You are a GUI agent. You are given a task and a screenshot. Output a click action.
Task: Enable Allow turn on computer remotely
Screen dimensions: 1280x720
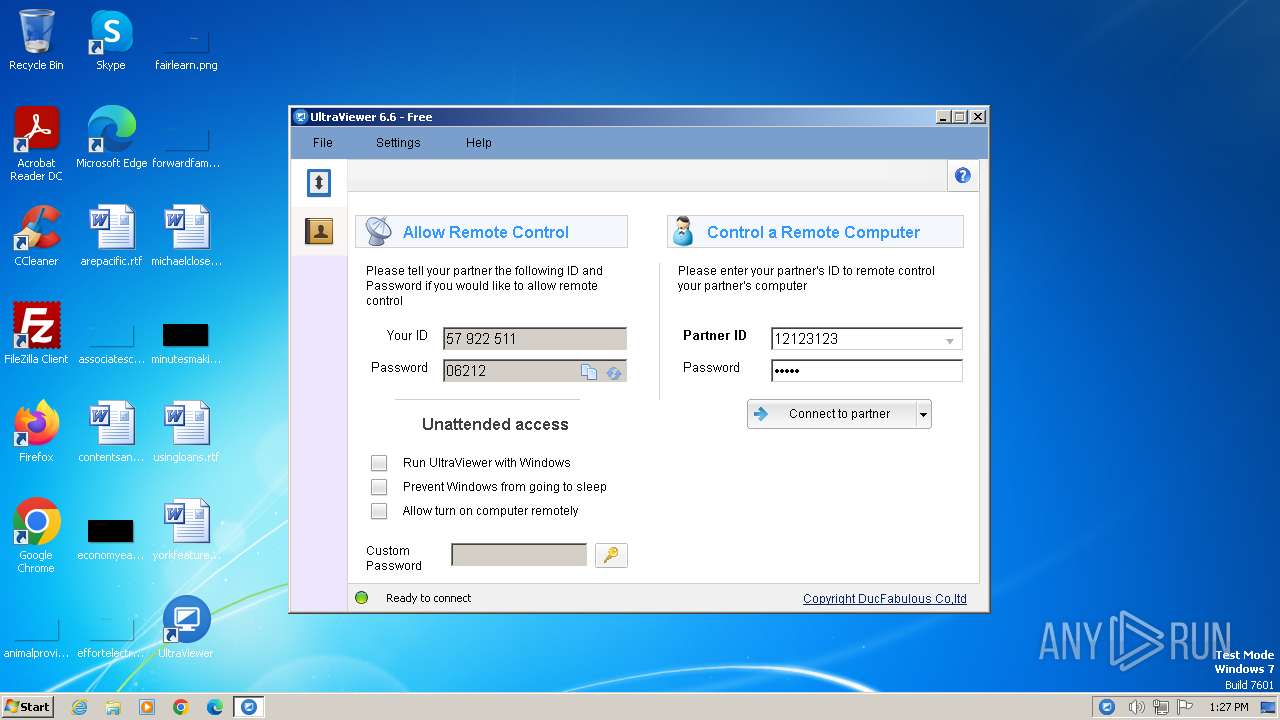pyautogui.click(x=379, y=511)
